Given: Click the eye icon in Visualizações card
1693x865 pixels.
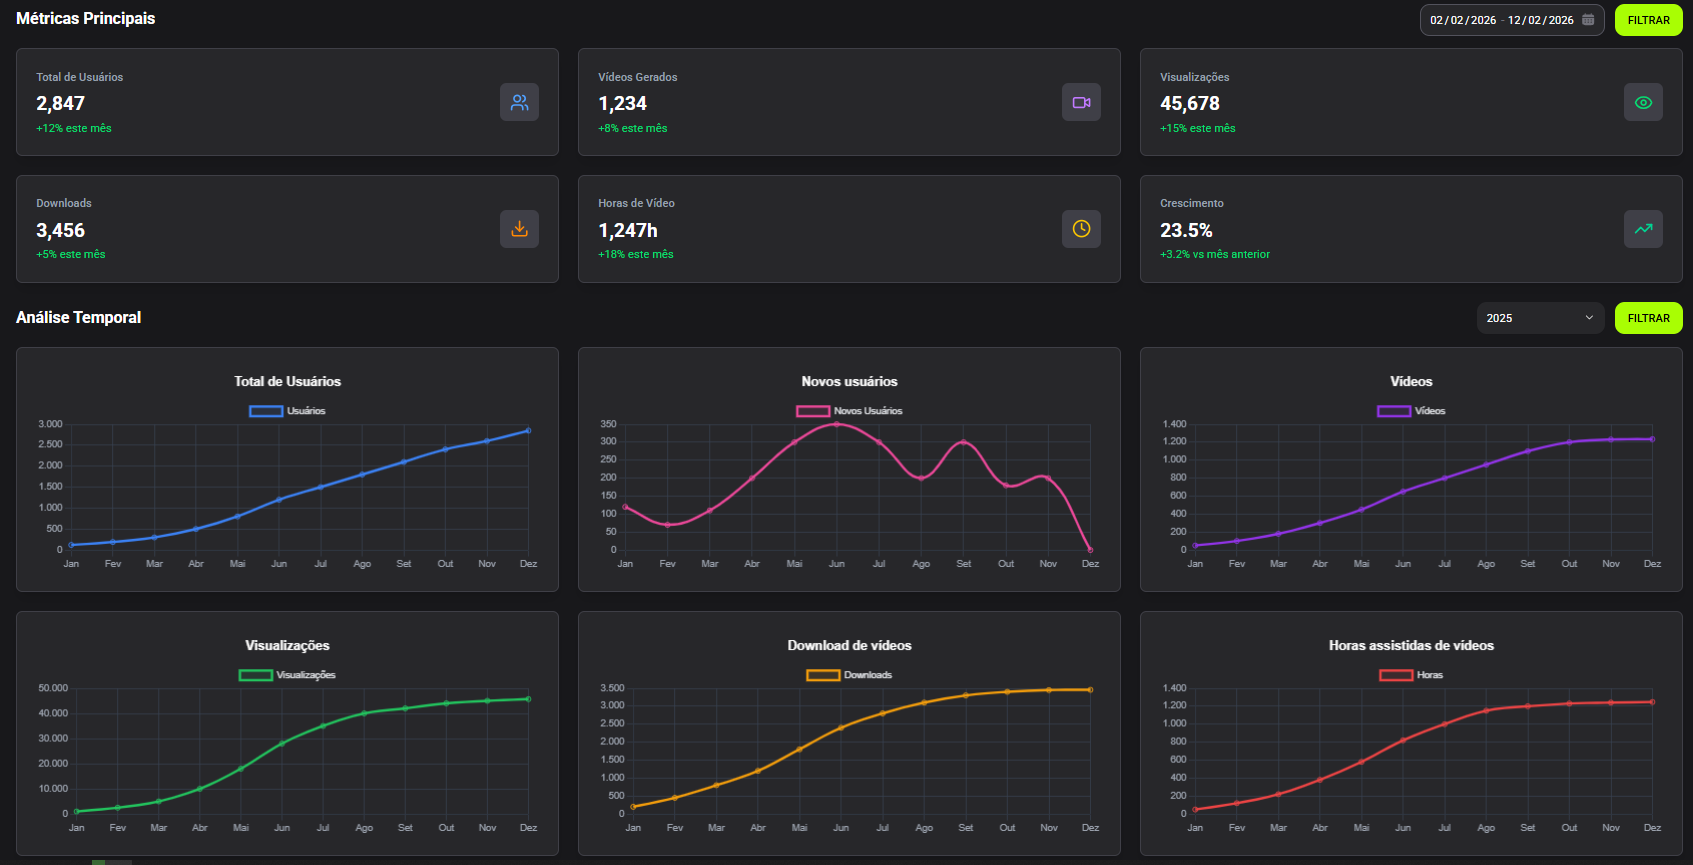Looking at the screenshot, I should point(1643,102).
